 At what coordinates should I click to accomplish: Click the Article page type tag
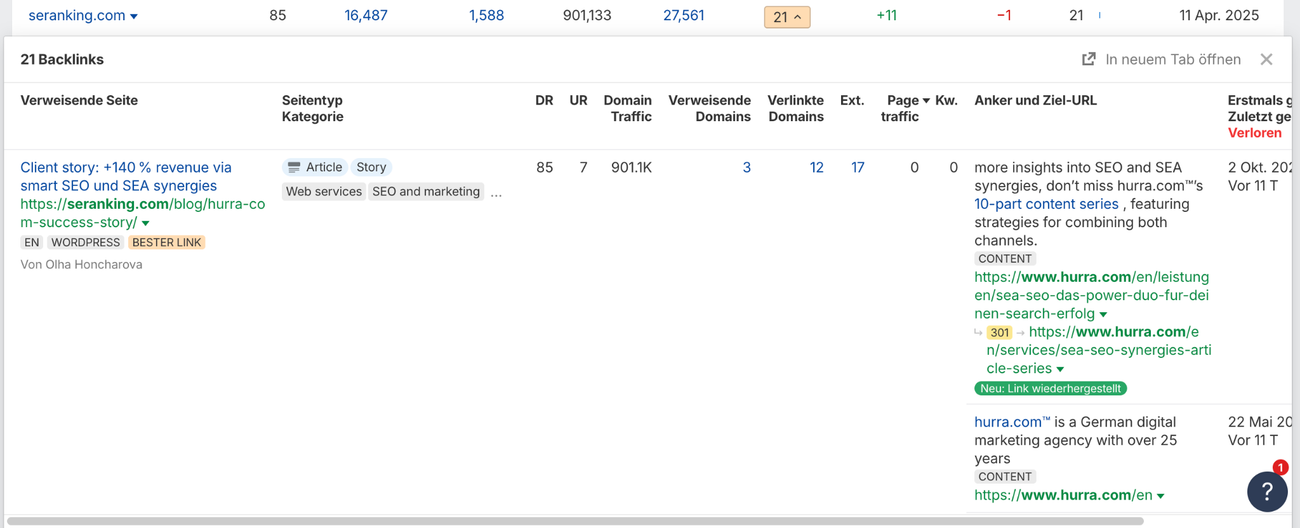314,168
